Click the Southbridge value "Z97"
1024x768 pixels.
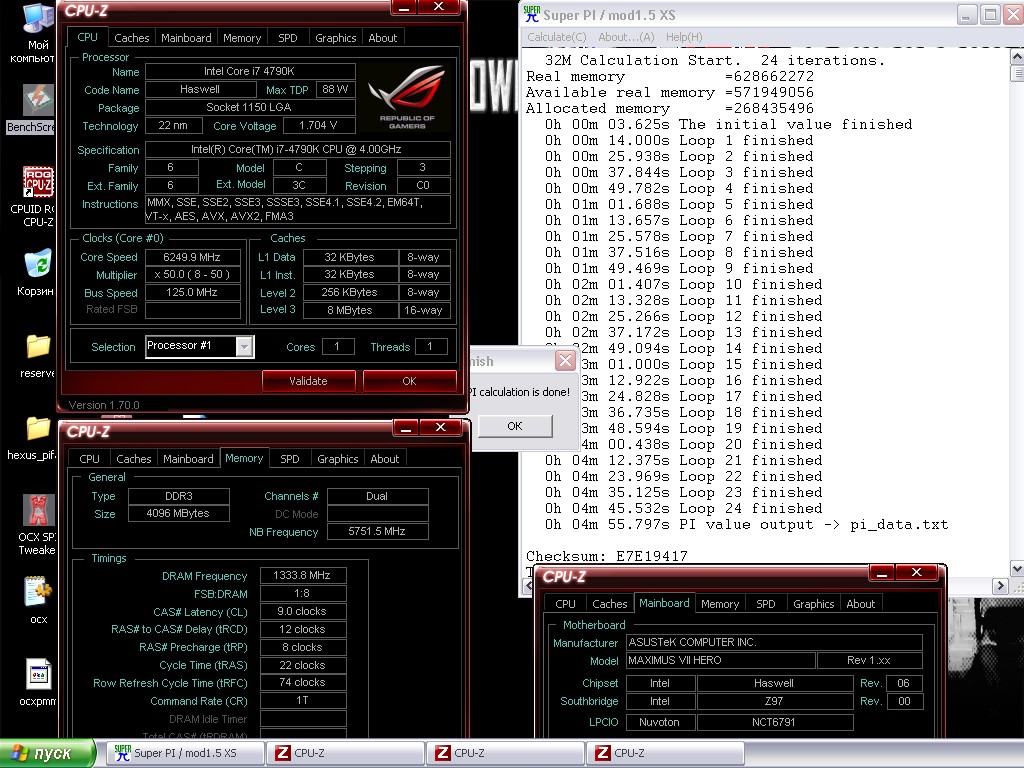775,701
